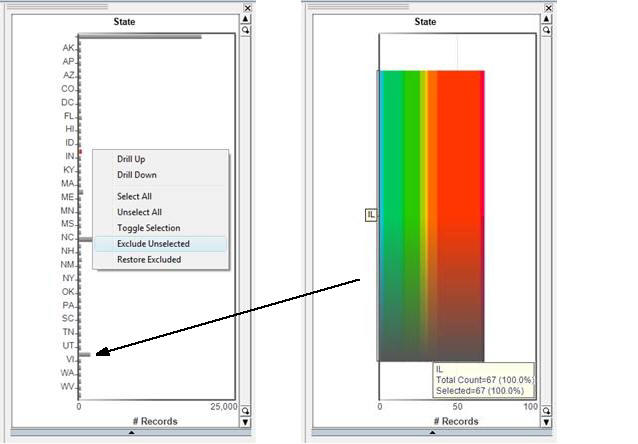Choose Drill Down from the context menu
This screenshot has width=638, height=444.
tap(137, 175)
